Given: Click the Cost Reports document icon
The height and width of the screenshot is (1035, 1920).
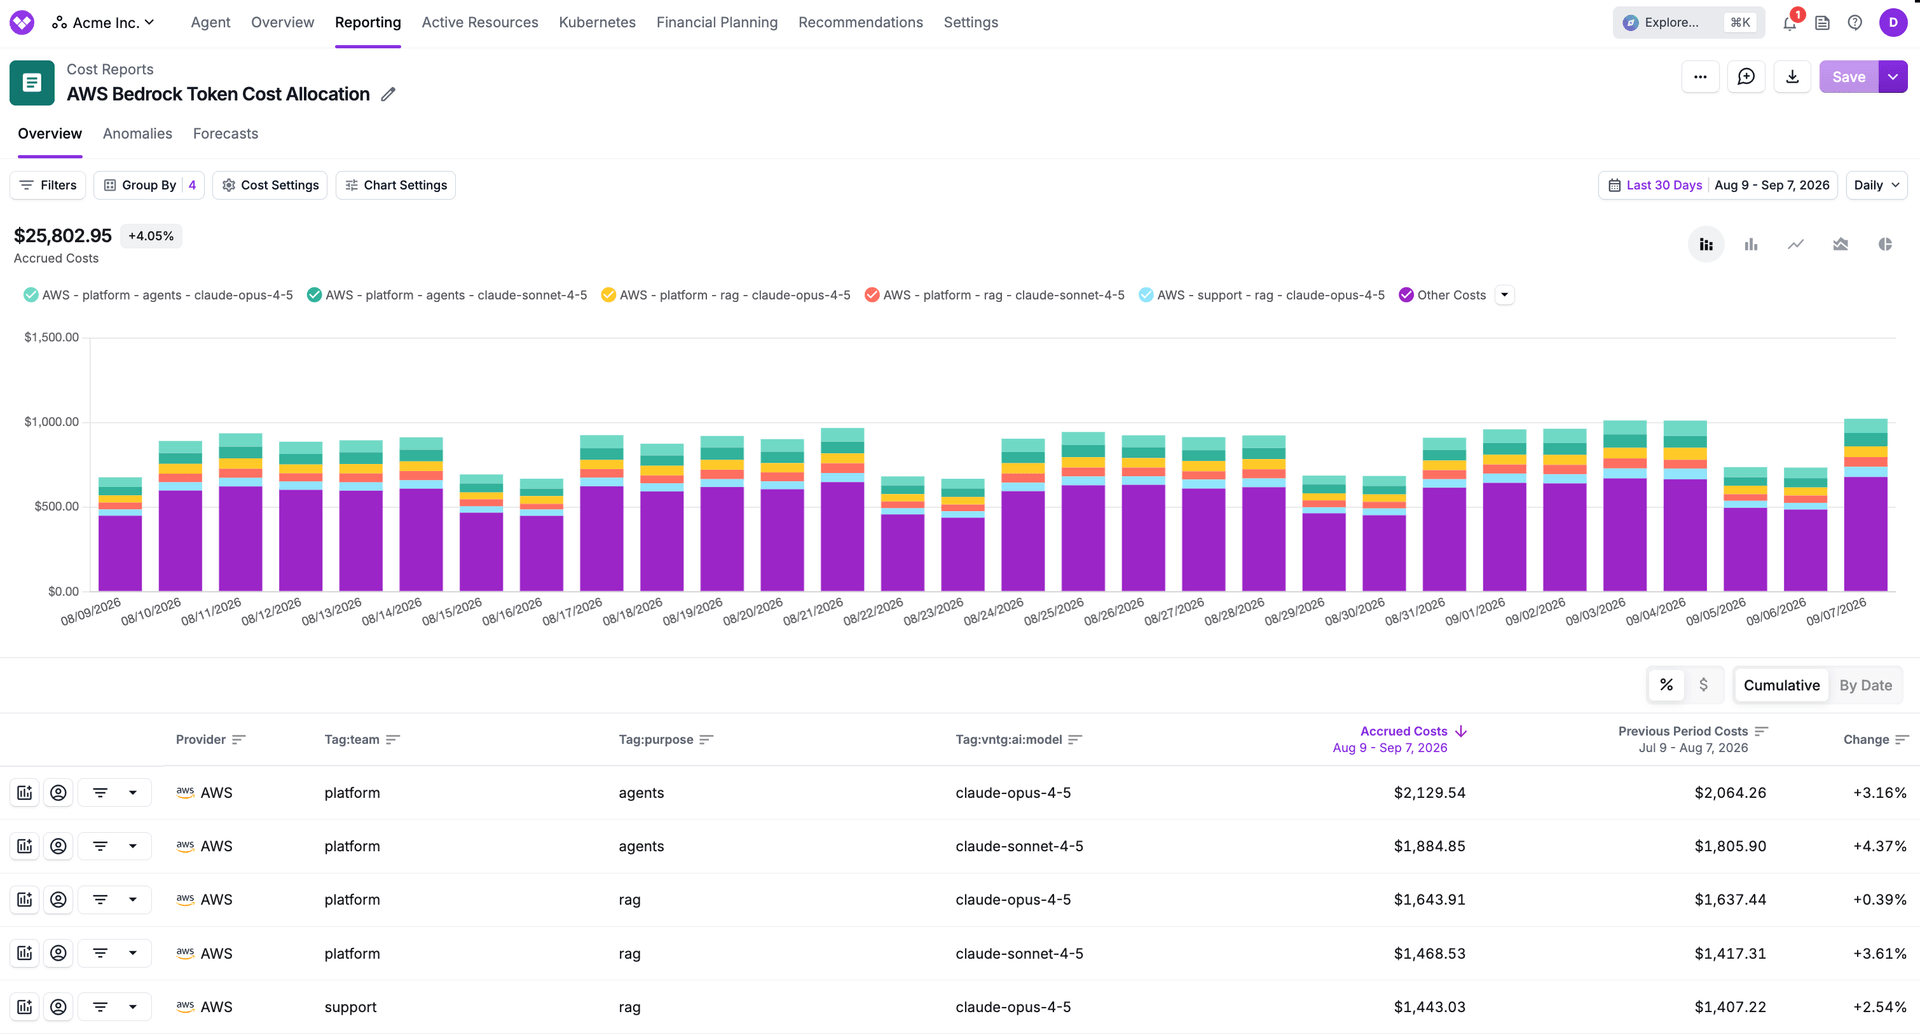Looking at the screenshot, I should [32, 83].
